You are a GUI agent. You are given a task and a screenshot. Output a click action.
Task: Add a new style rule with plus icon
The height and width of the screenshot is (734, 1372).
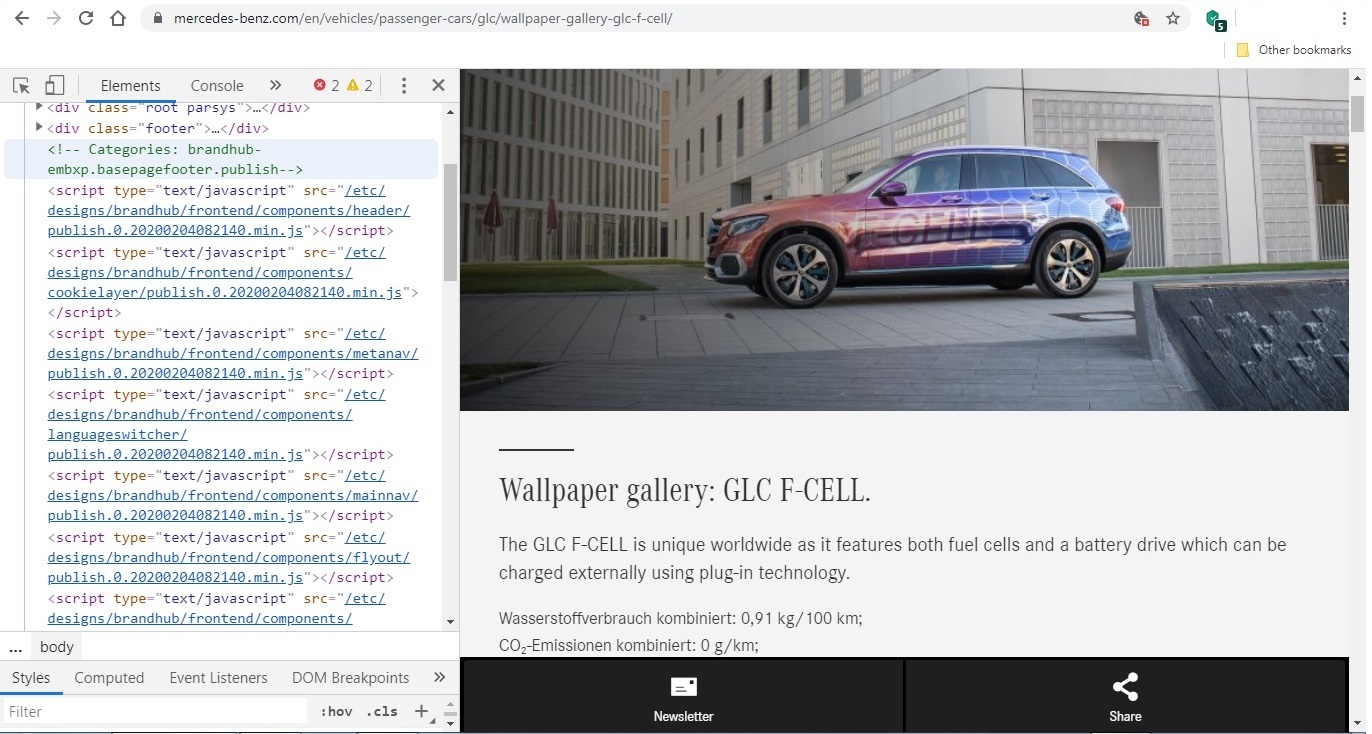tap(421, 712)
